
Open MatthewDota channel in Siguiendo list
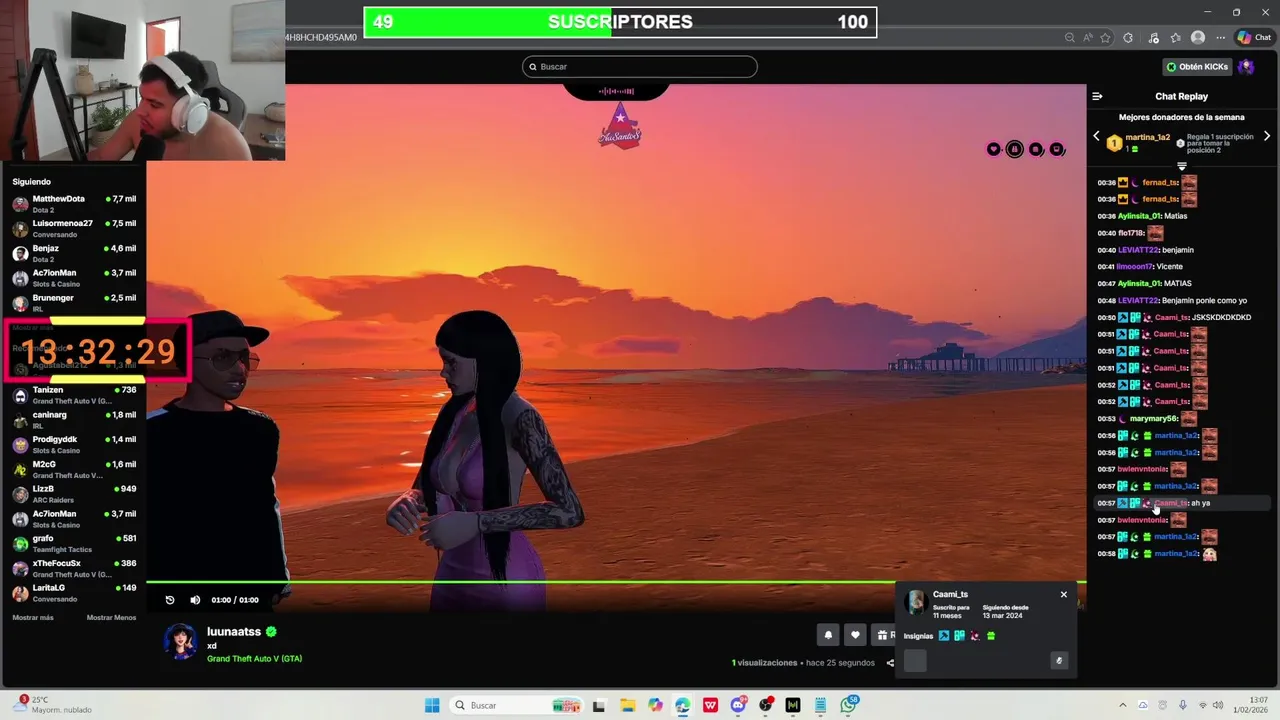click(x=74, y=204)
